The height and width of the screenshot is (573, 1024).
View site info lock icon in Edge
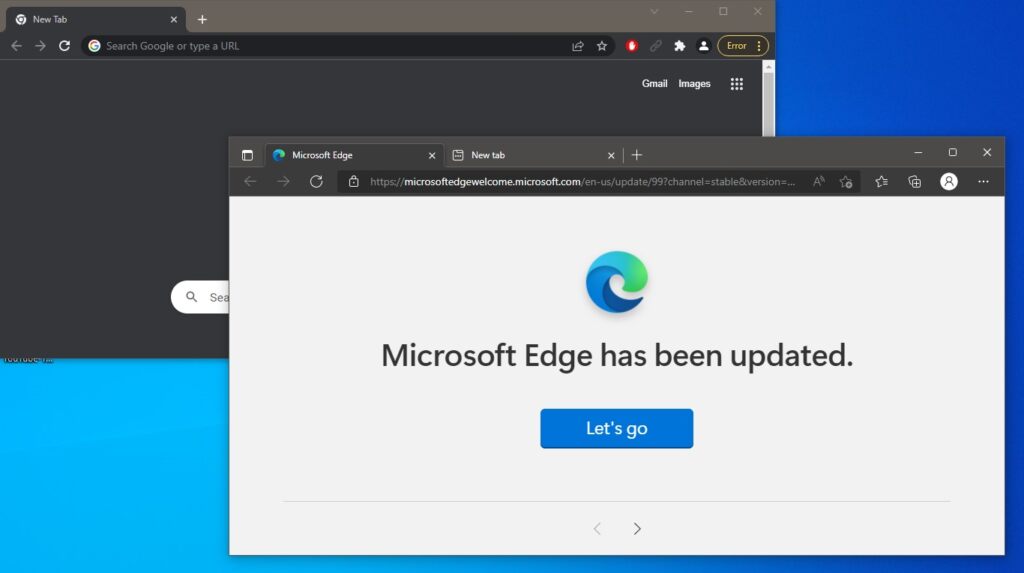353,182
